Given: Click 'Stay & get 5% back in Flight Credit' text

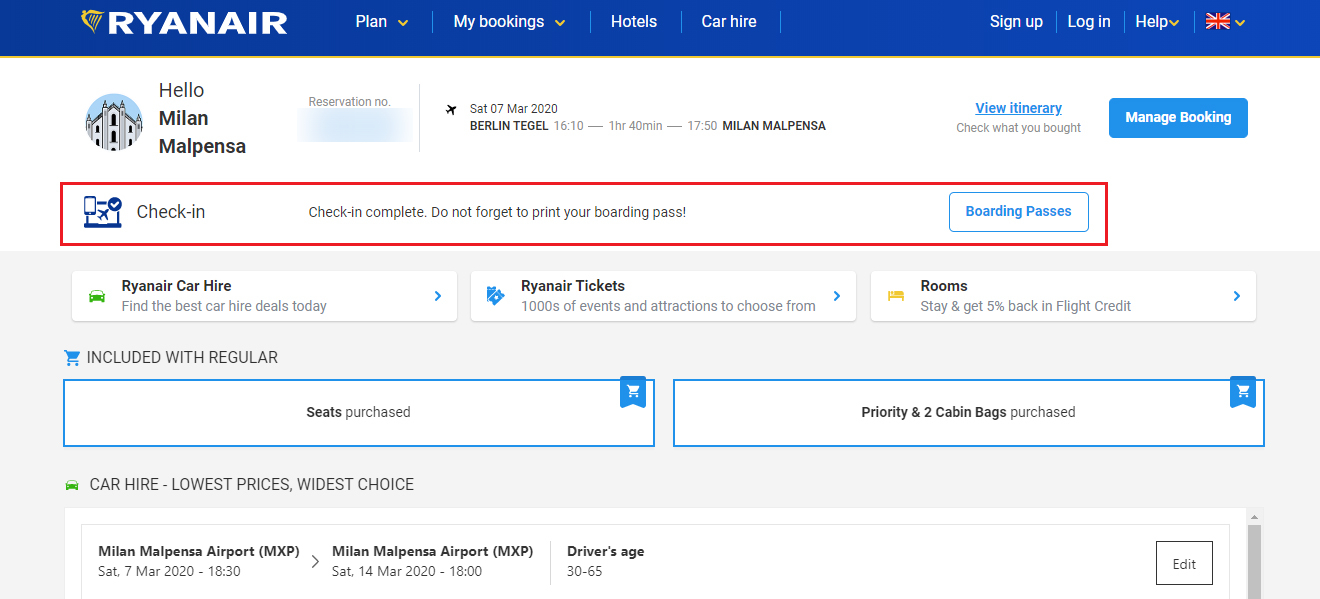Looking at the screenshot, I should pos(1026,306).
